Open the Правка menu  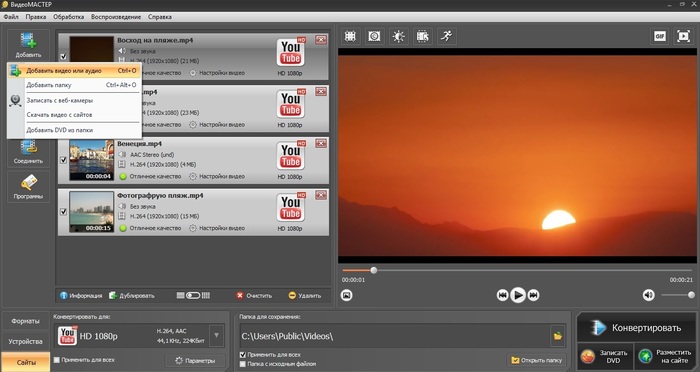36,17
